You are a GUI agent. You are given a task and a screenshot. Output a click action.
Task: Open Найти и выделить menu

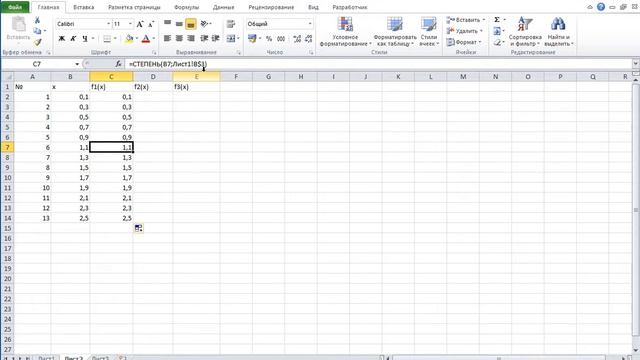coord(558,32)
